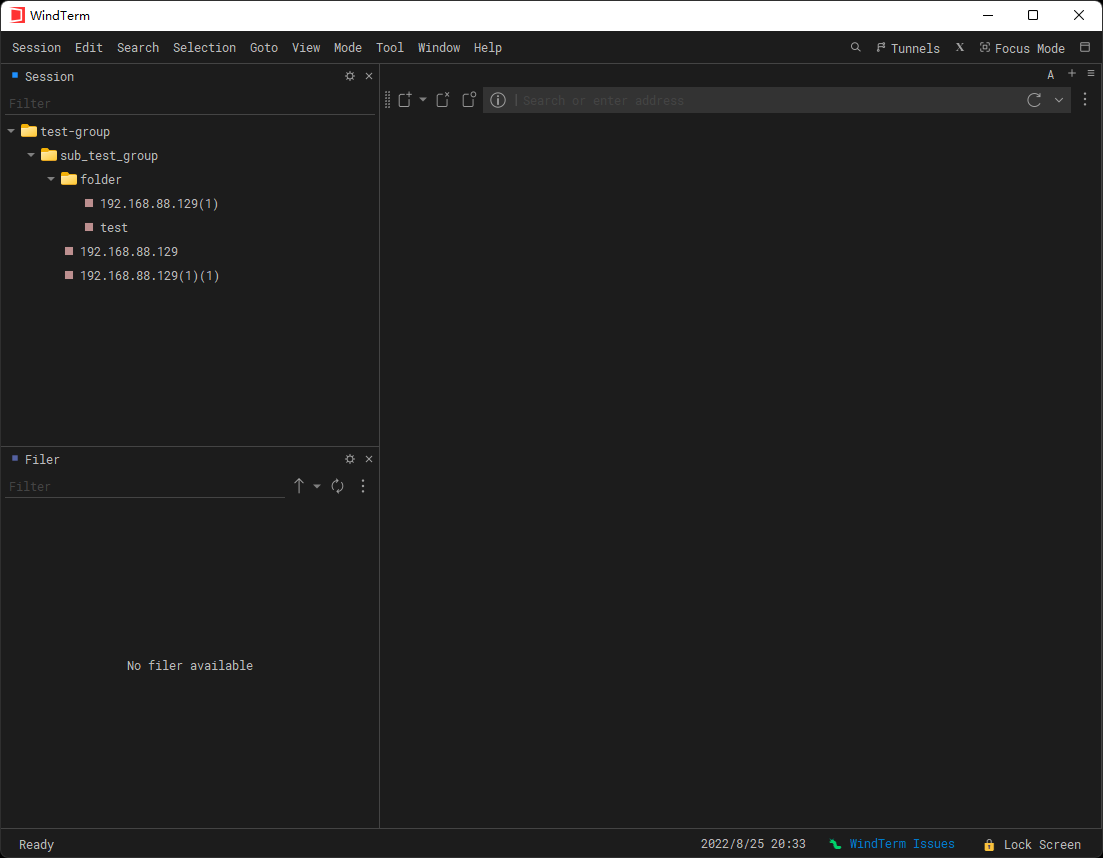Collapse the folder tree node arrow
Viewport: 1103px width, 858px height.
51,179
